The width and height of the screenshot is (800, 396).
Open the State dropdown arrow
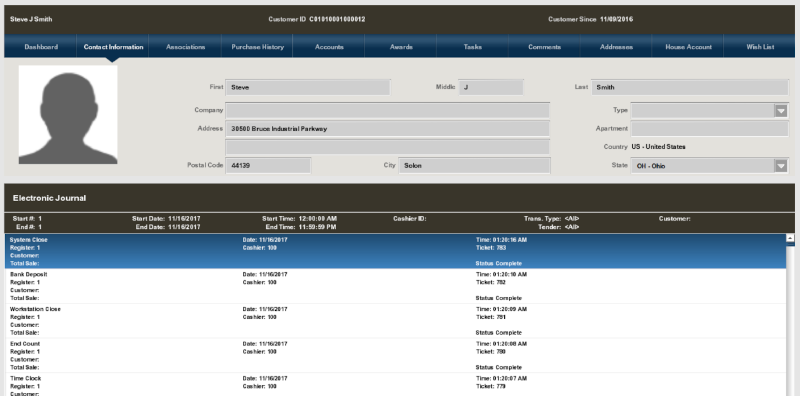point(781,166)
